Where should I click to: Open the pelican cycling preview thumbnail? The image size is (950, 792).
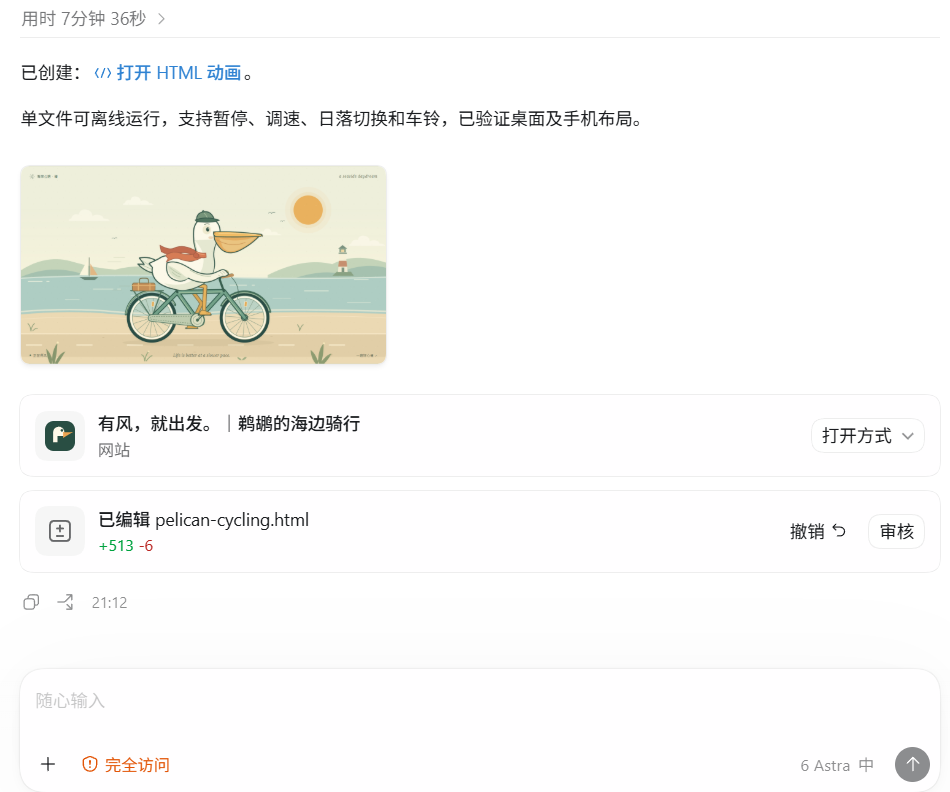click(204, 265)
